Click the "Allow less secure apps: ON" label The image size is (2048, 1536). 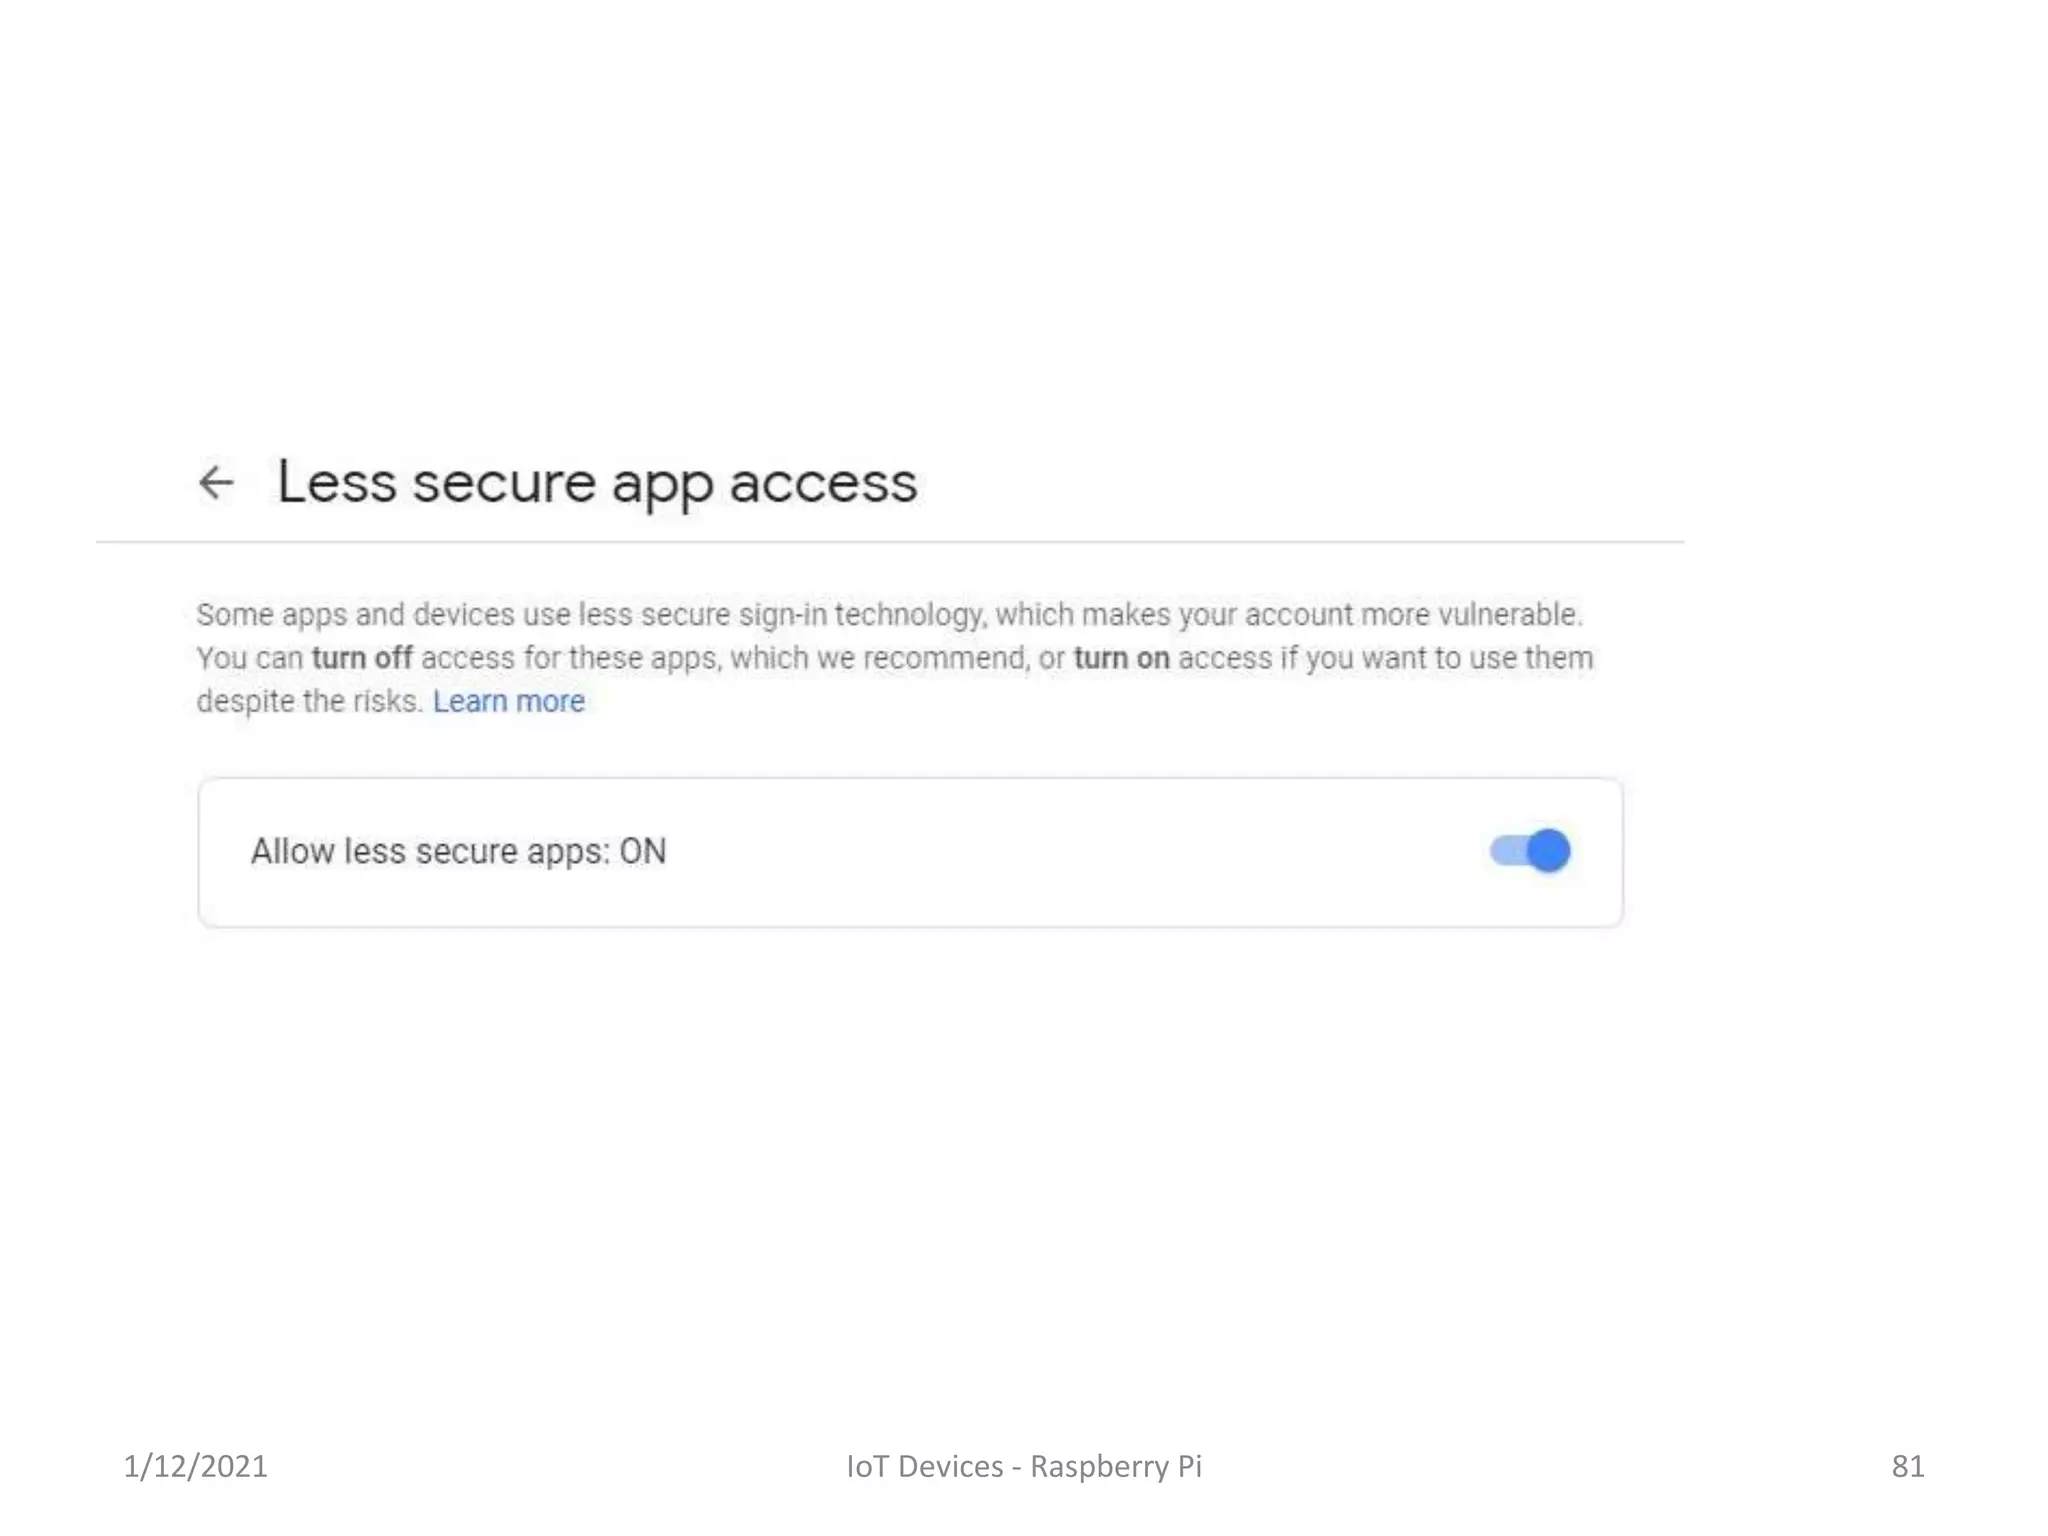(x=458, y=851)
